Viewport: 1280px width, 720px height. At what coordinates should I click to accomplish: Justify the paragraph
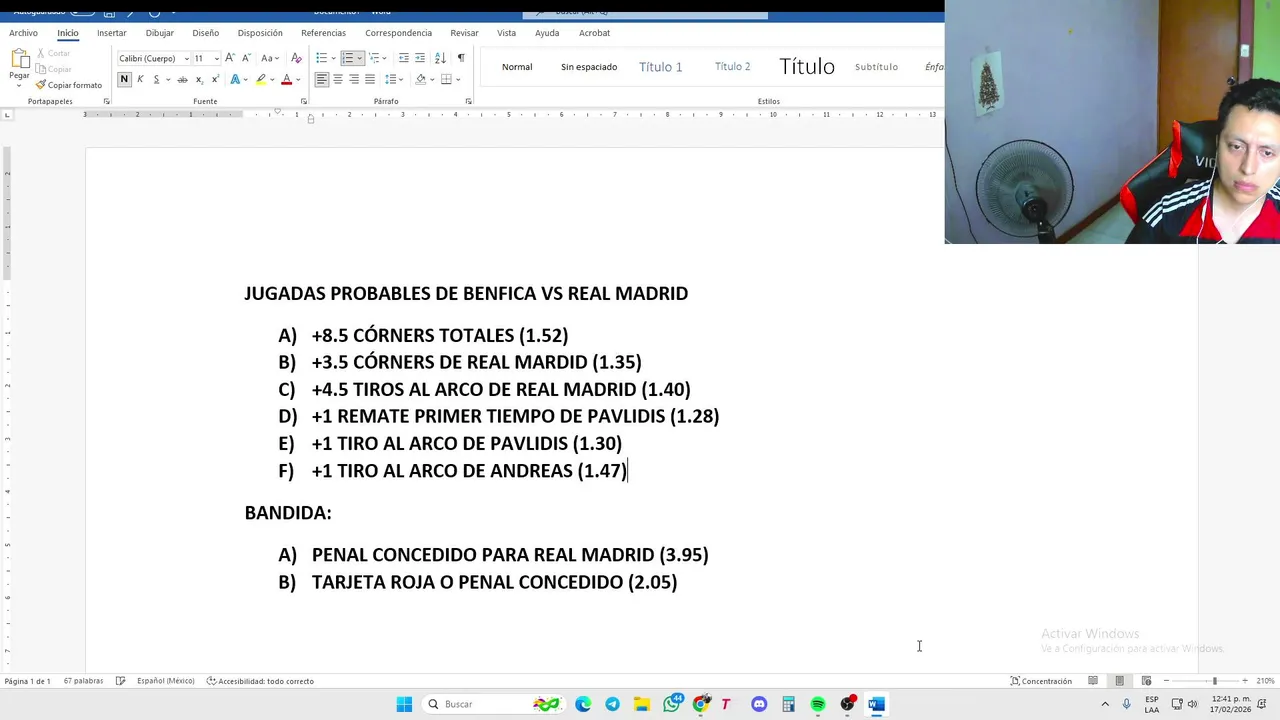pos(370,79)
